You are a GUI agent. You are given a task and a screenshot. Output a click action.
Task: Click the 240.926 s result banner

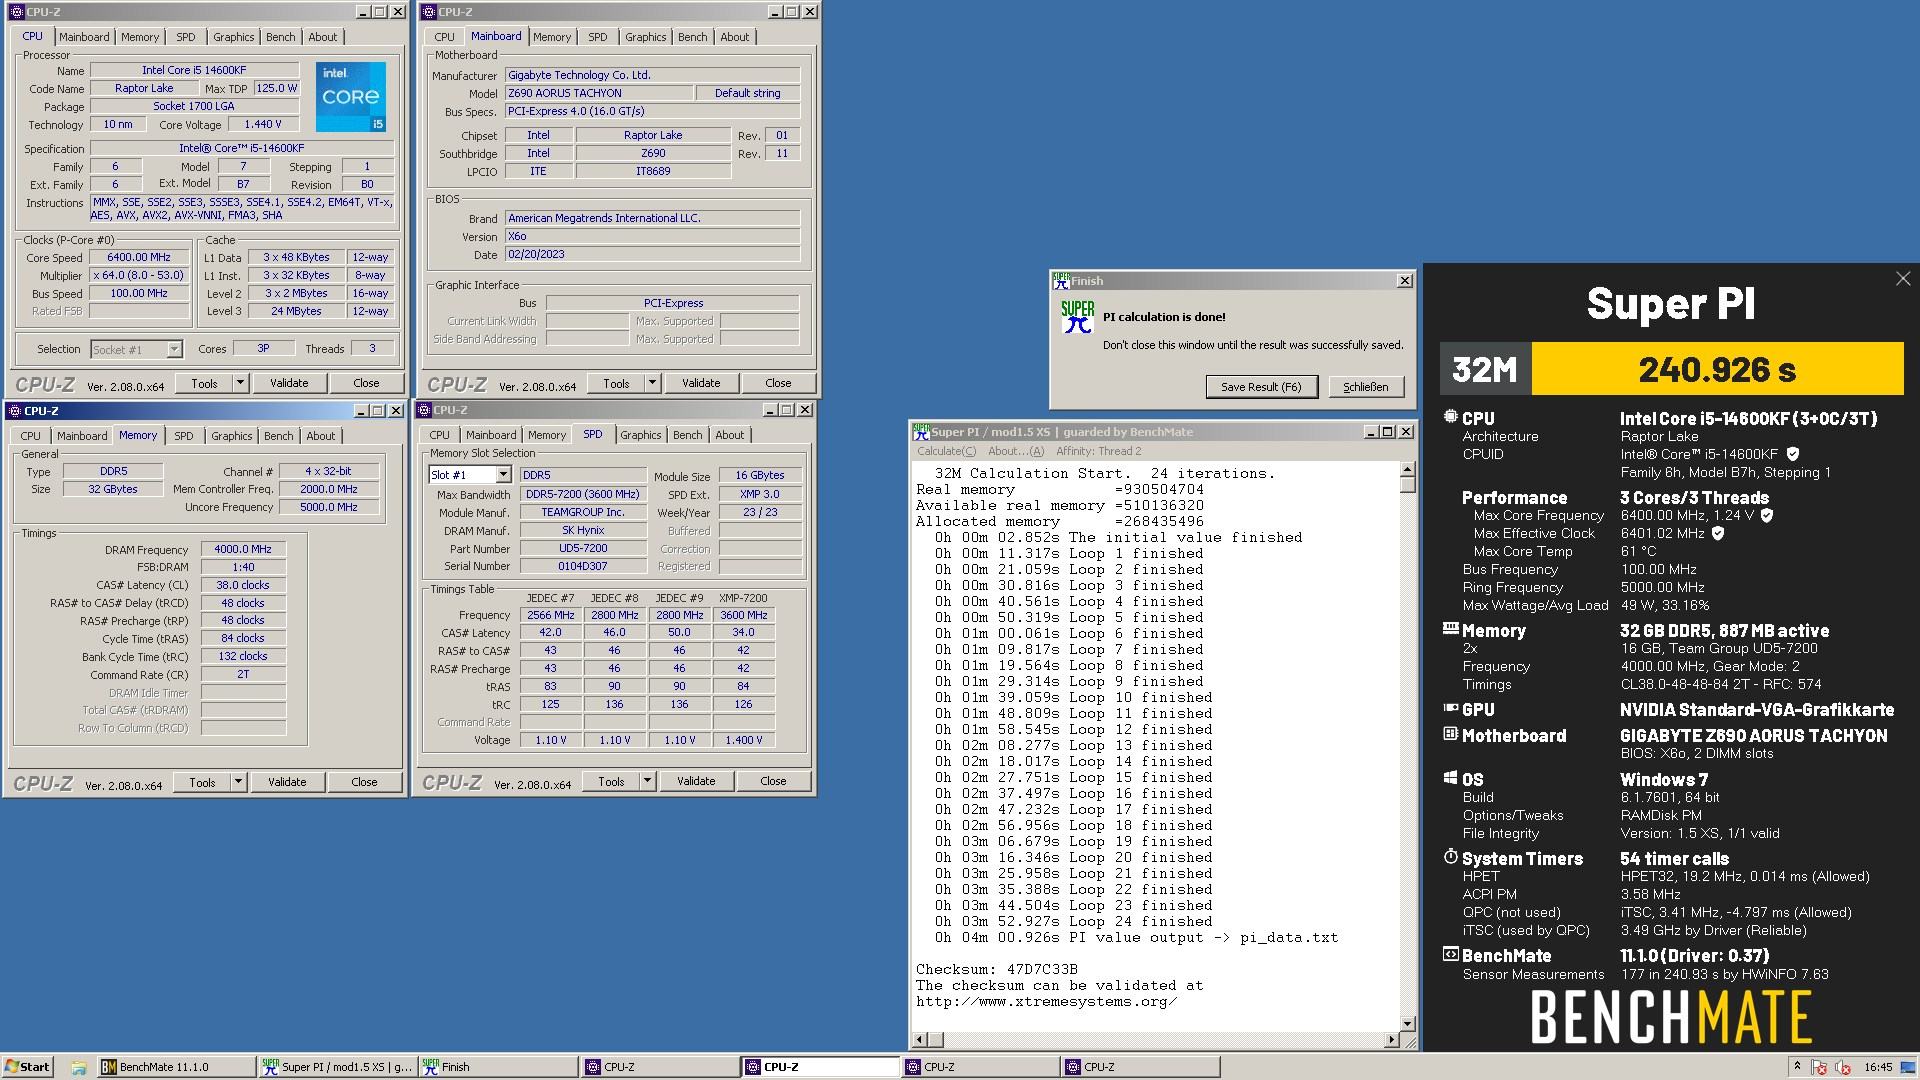click(x=1717, y=369)
